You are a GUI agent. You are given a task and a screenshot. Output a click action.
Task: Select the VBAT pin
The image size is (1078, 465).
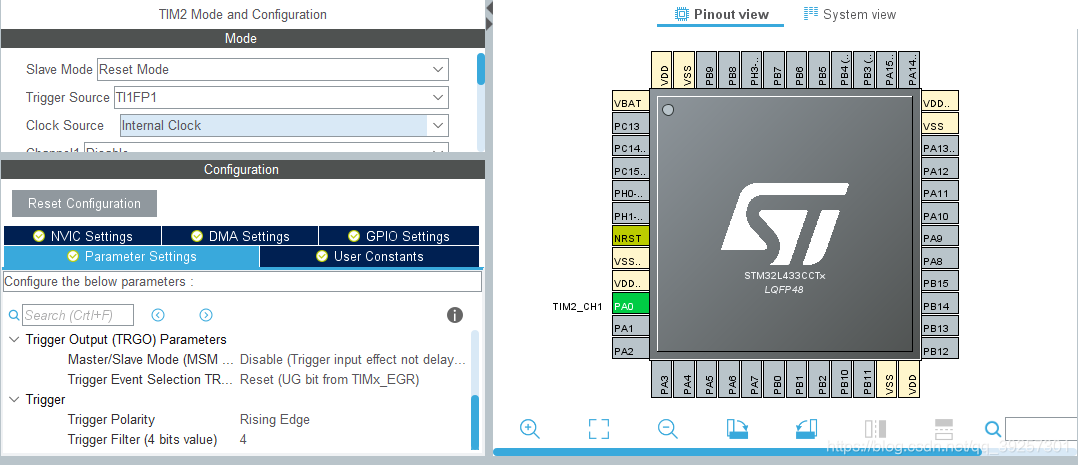(x=630, y=102)
